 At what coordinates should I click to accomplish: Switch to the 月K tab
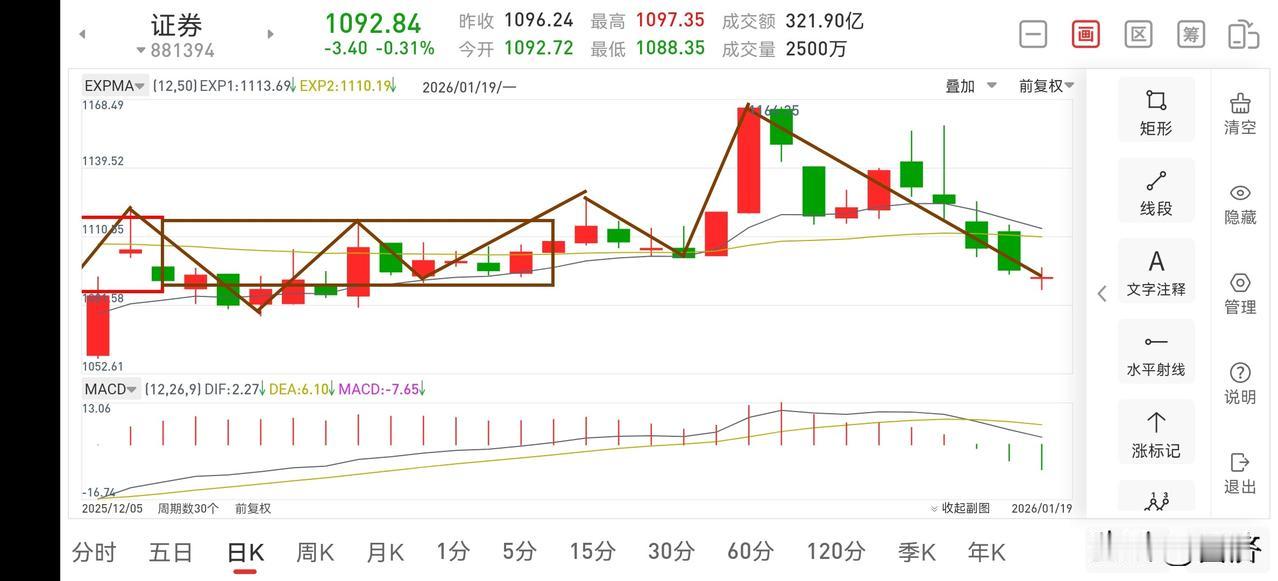[x=385, y=552]
